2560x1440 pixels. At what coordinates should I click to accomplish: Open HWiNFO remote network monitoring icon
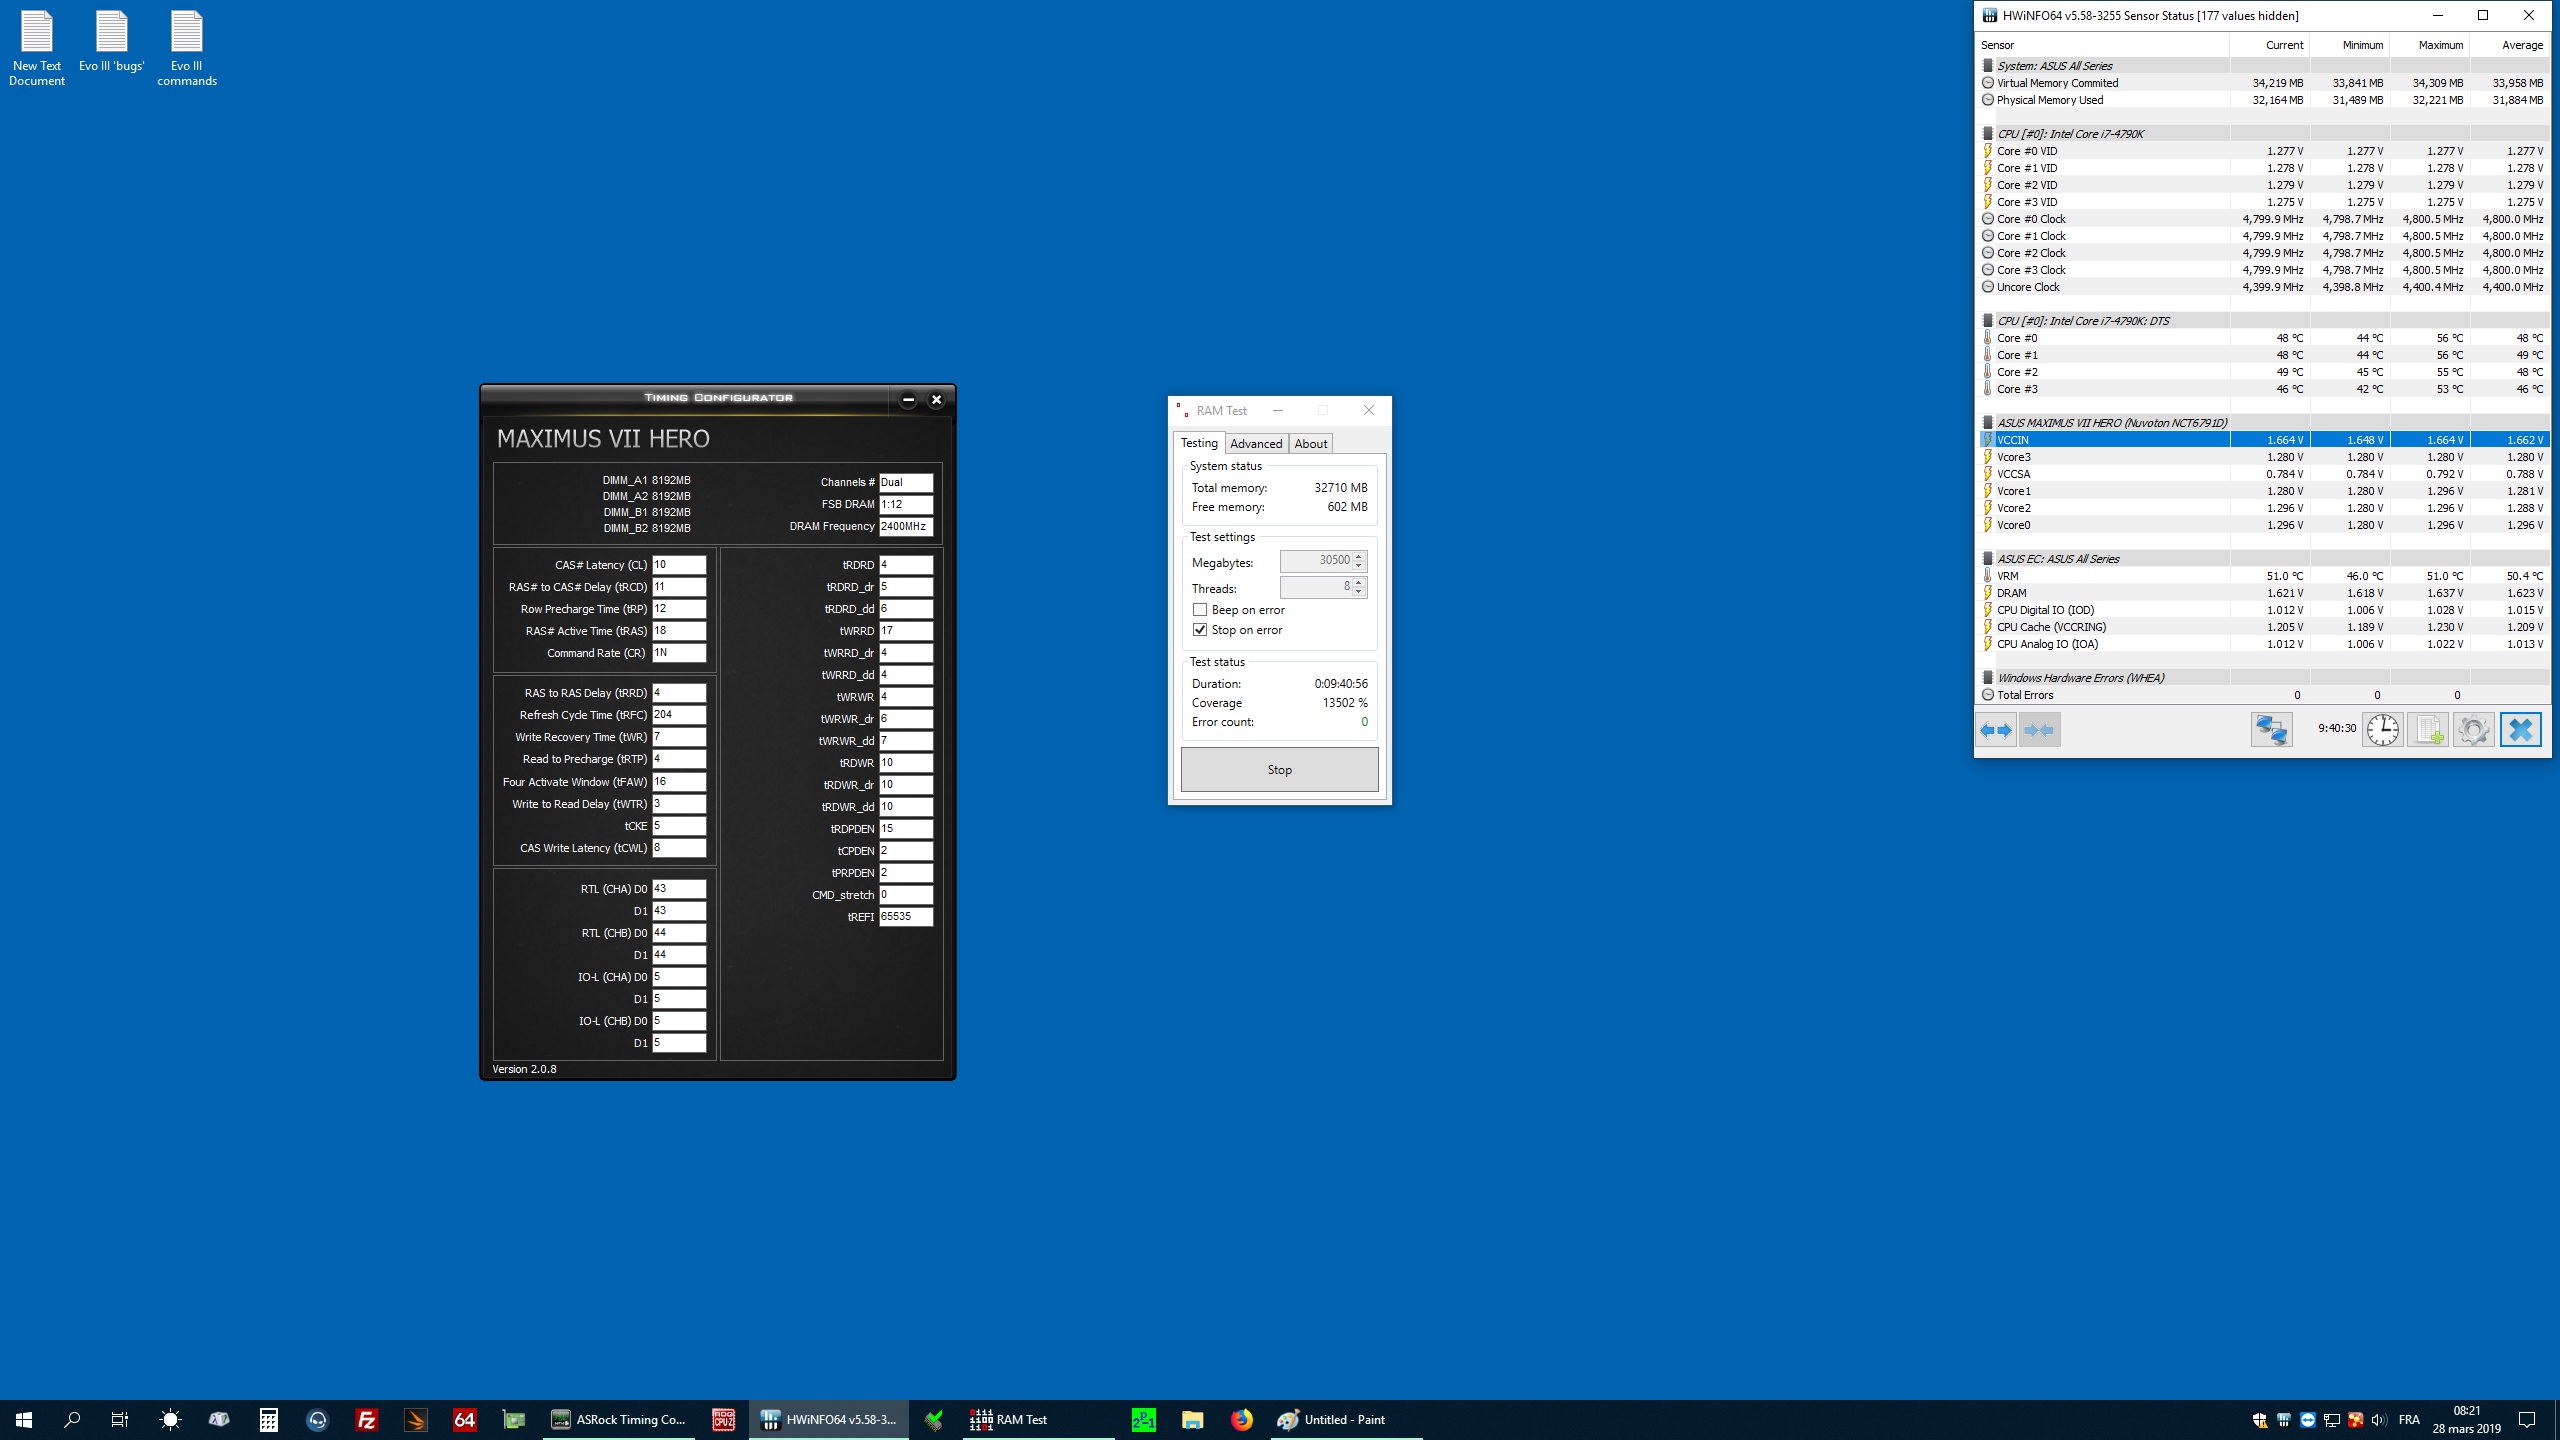tap(2271, 730)
